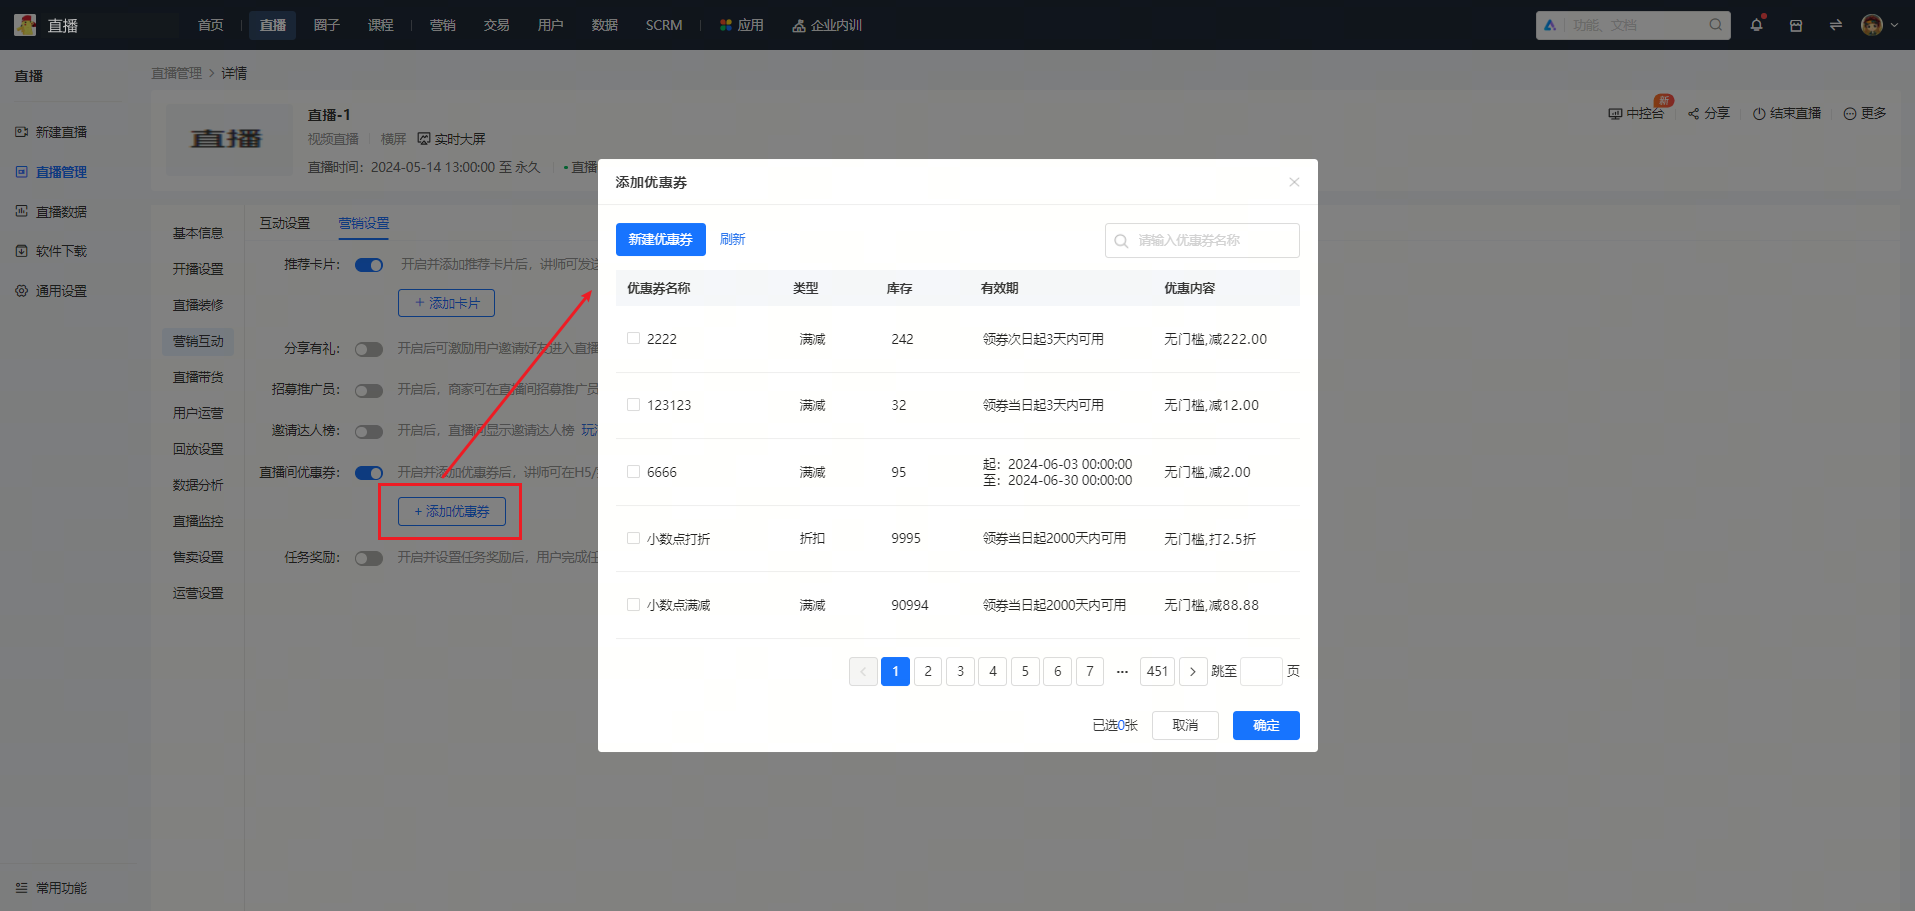Expand the user avatar dropdown arrow
Image resolution: width=1915 pixels, height=911 pixels.
tap(1894, 25)
